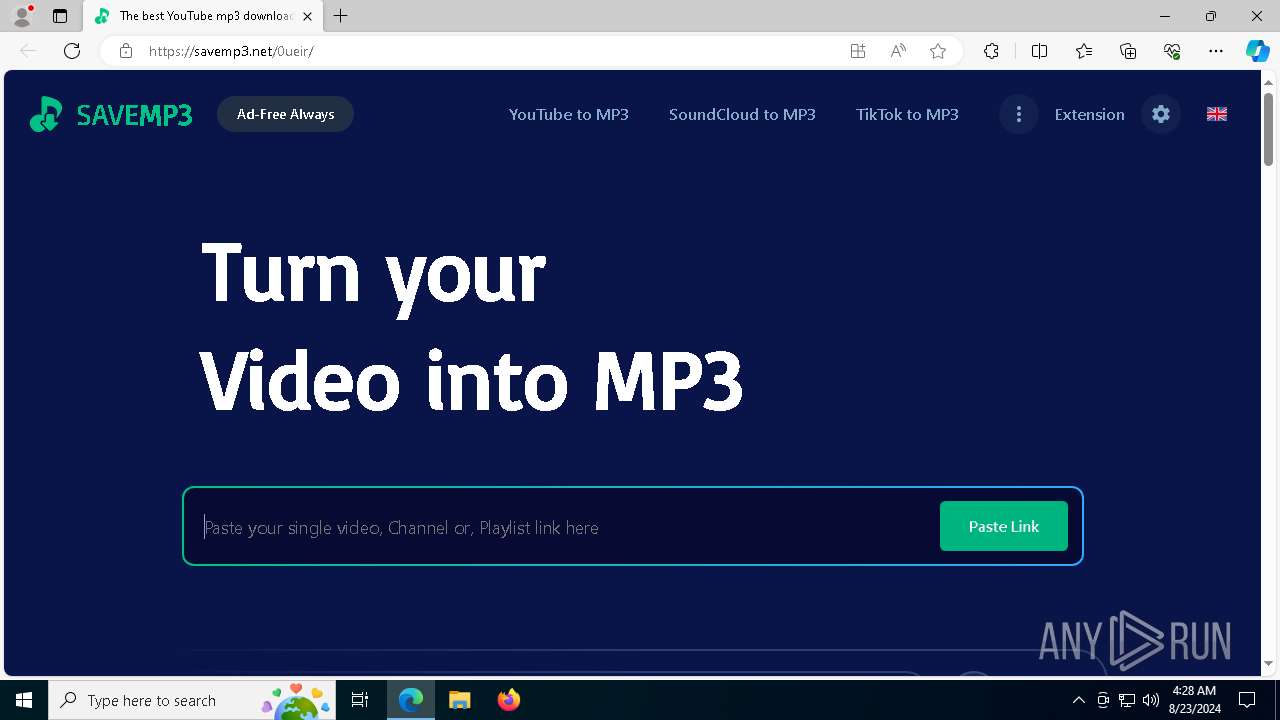
Task: Open the browser profile icon
Action: (x=22, y=16)
